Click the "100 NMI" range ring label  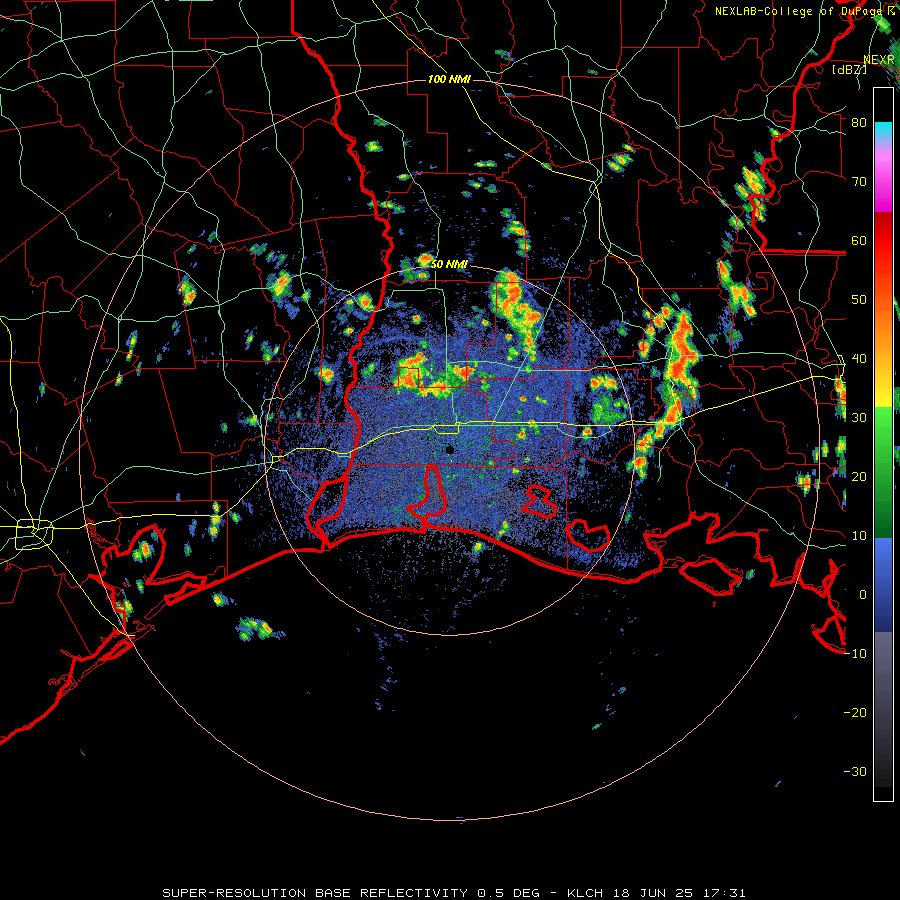[449, 79]
